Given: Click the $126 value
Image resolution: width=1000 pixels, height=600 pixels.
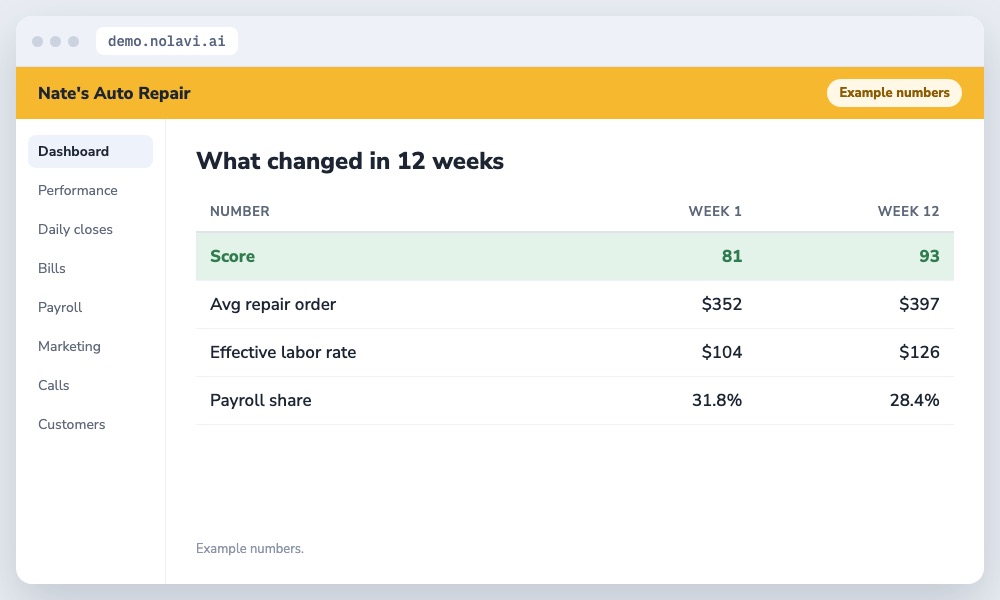Looking at the screenshot, I should tap(919, 352).
